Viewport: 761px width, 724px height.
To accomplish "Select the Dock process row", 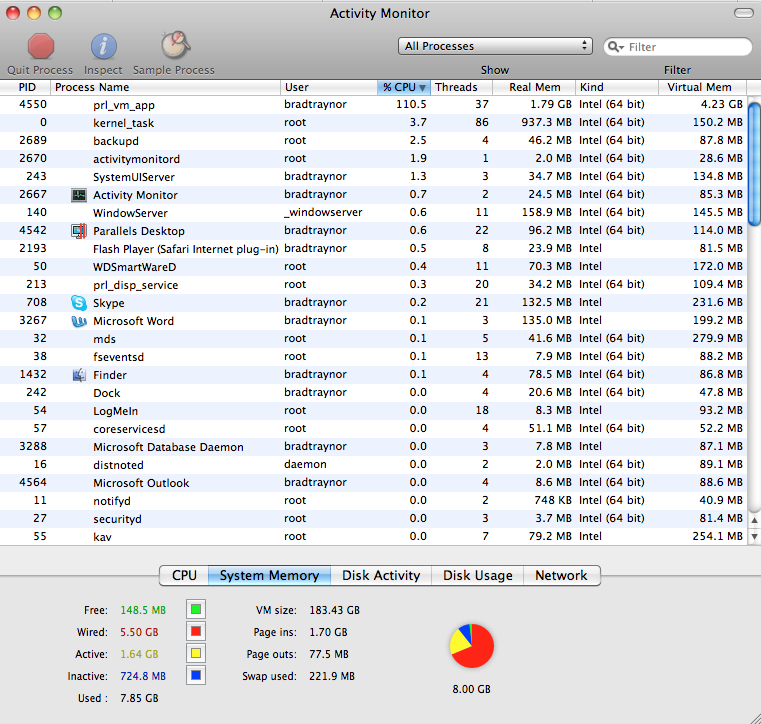I will coord(373,393).
